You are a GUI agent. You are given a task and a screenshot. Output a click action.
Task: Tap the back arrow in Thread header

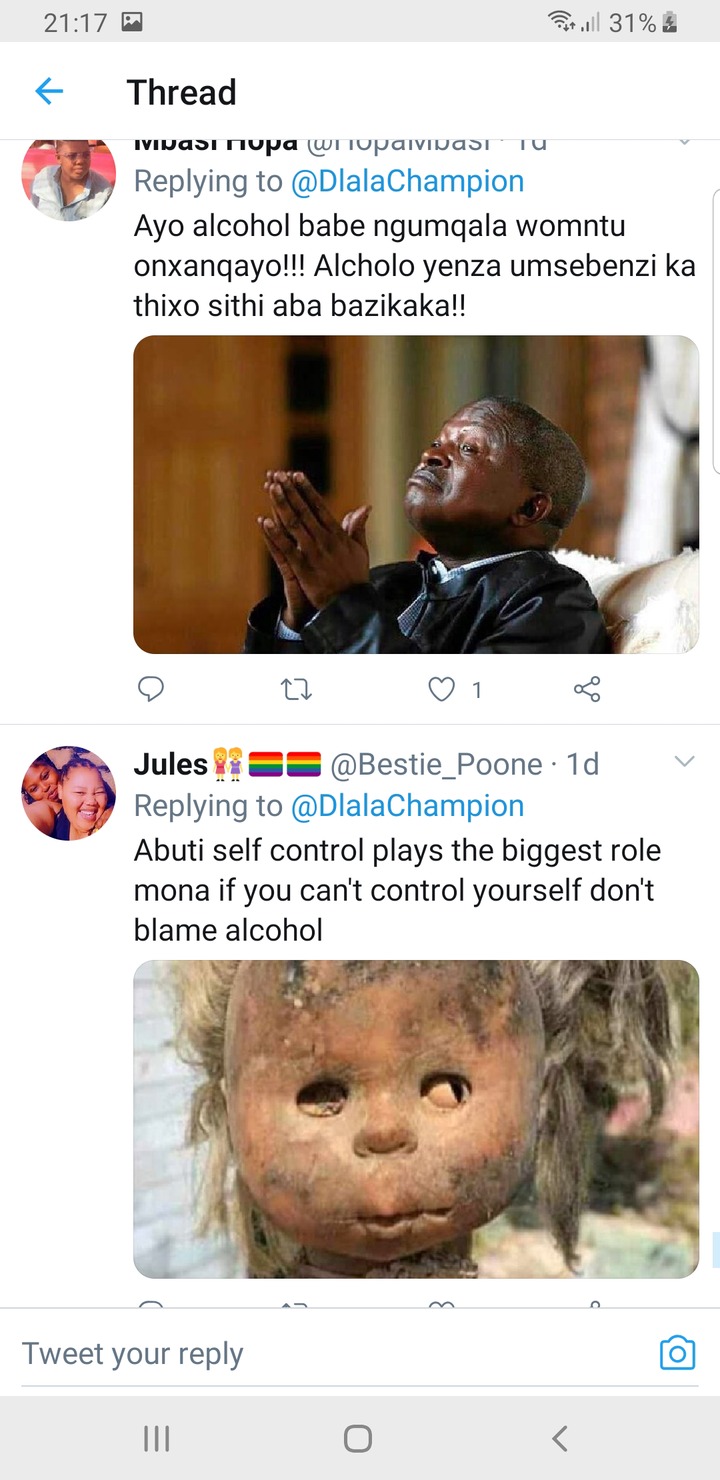49,92
